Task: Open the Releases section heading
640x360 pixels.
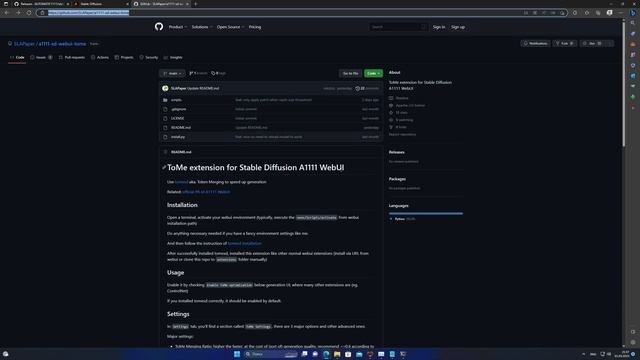Action: click(396, 152)
